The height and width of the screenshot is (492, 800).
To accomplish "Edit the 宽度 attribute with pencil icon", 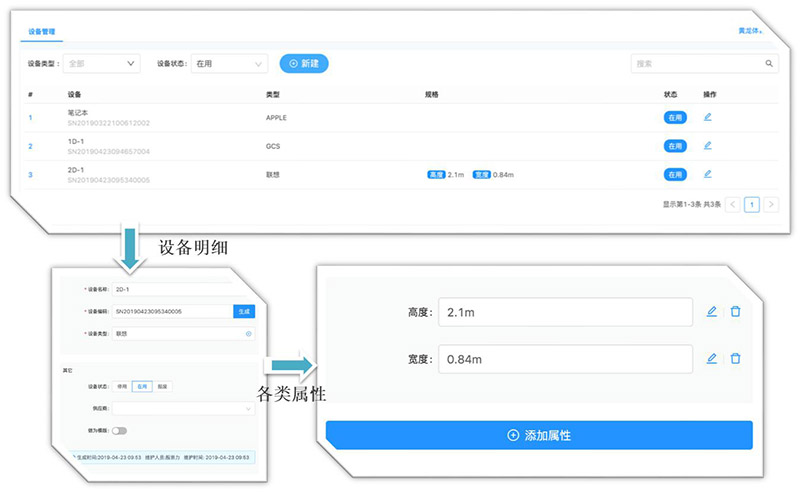I will coord(712,358).
